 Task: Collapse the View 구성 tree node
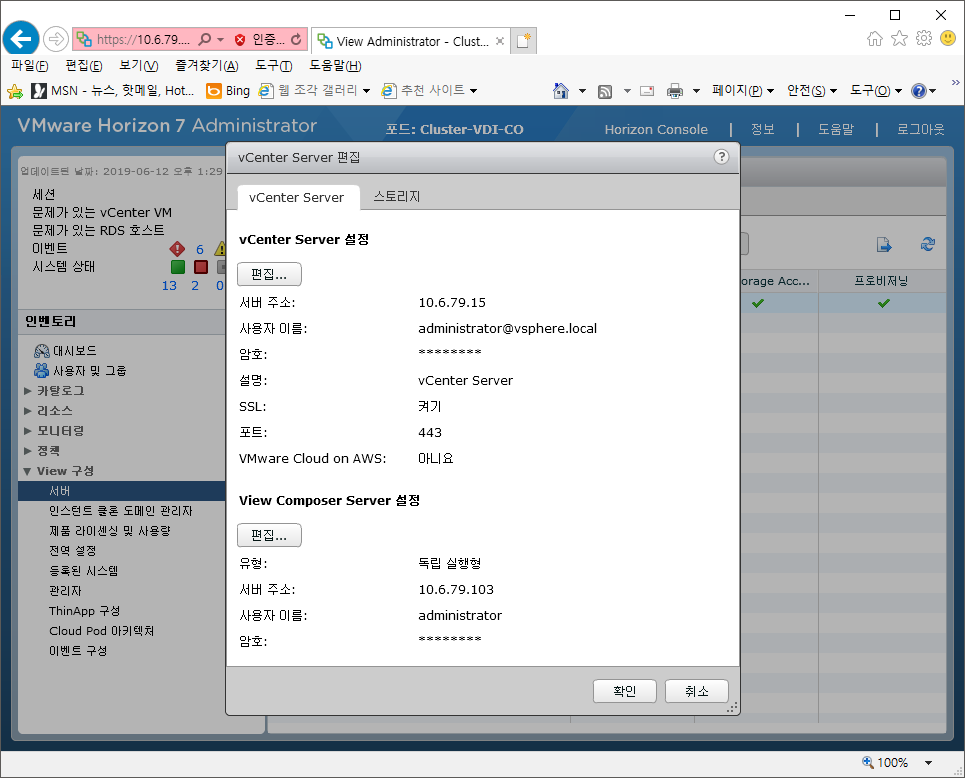click(28, 471)
